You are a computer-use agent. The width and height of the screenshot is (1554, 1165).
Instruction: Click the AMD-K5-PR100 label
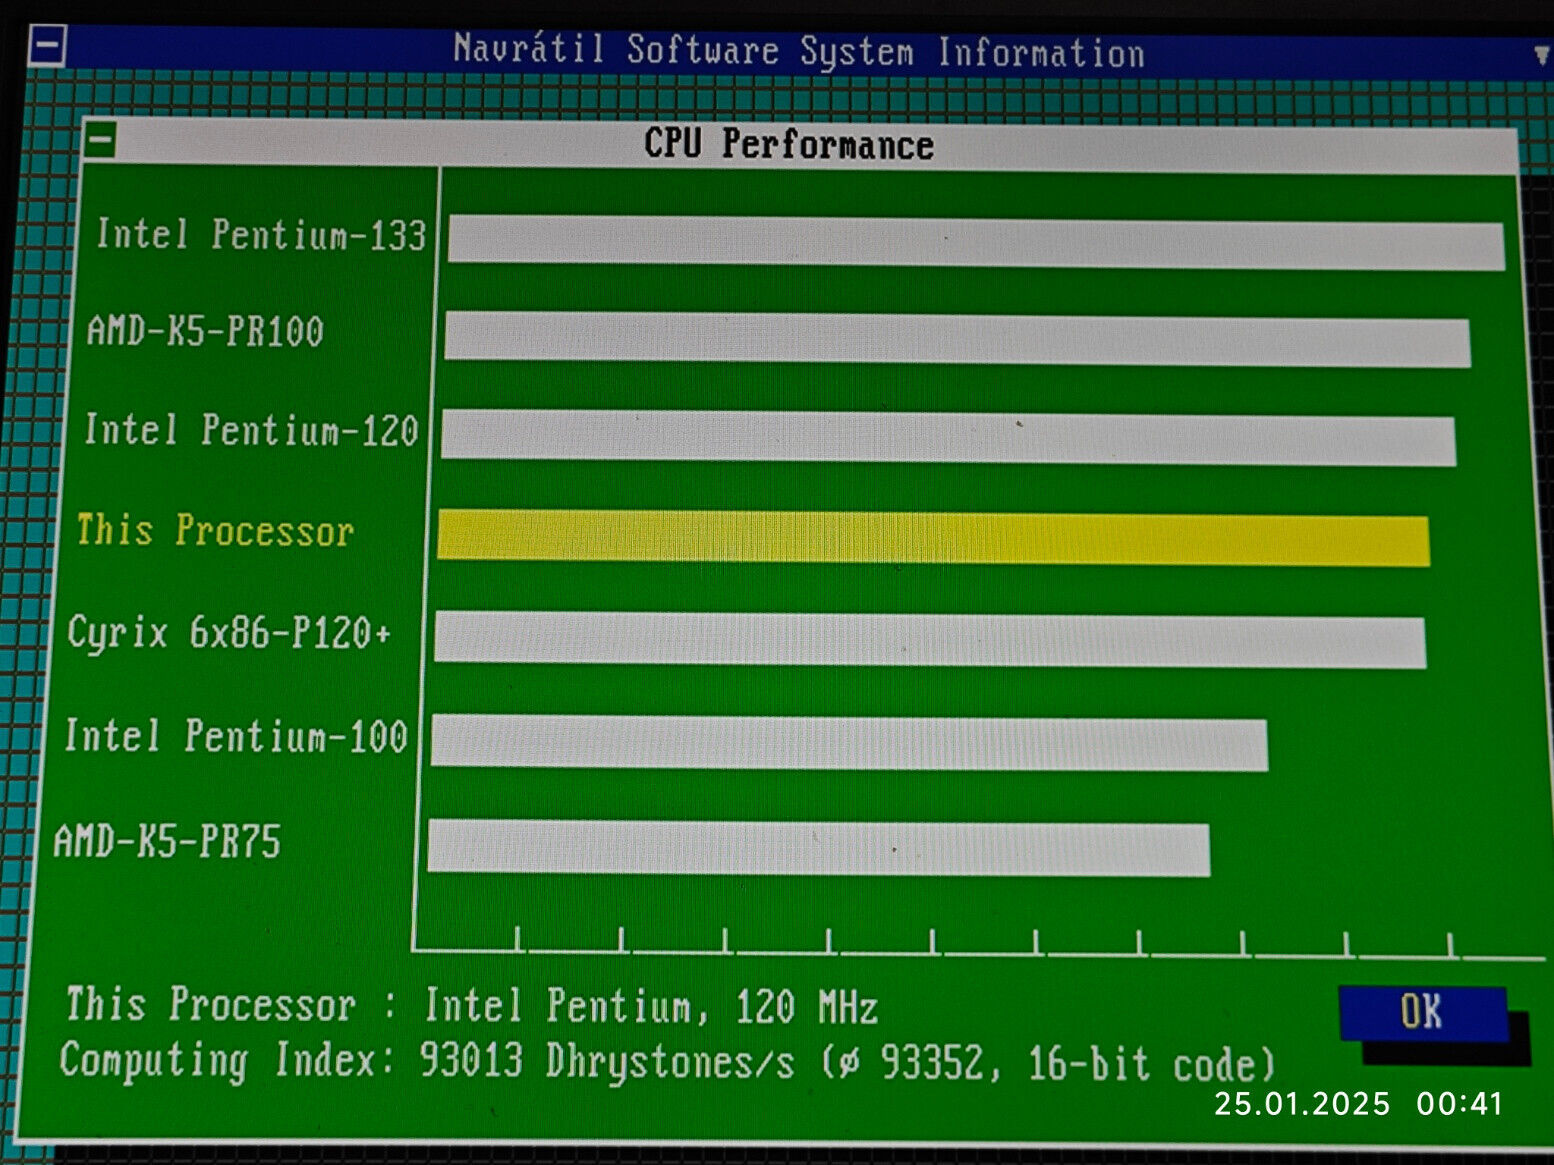click(205, 331)
